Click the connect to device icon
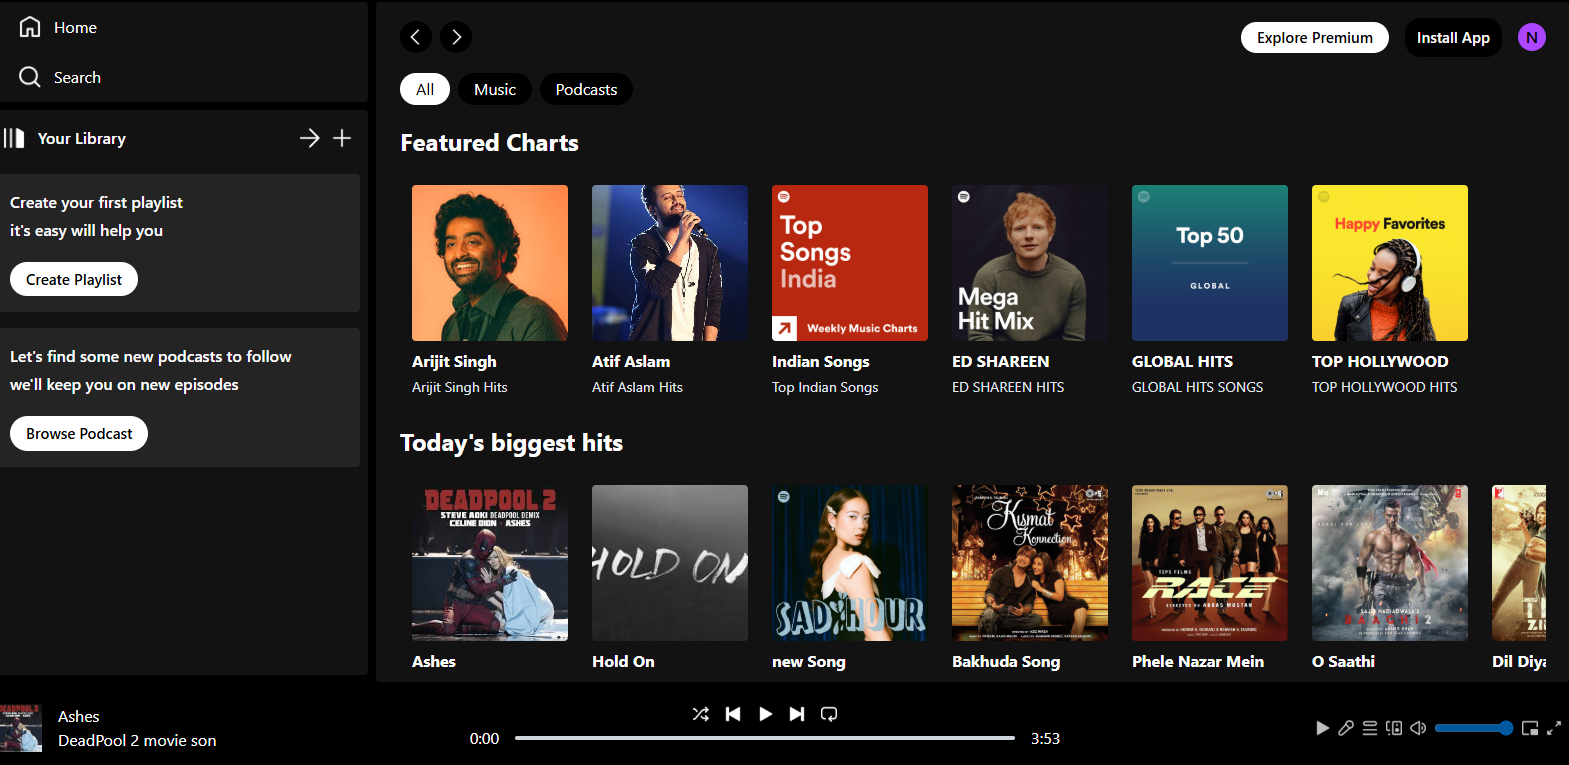The image size is (1569, 765). [1394, 728]
